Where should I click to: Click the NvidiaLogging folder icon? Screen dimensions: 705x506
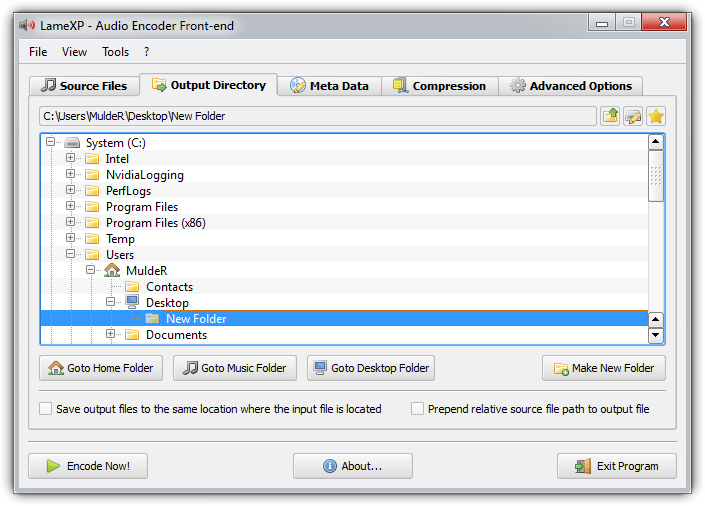coord(92,175)
